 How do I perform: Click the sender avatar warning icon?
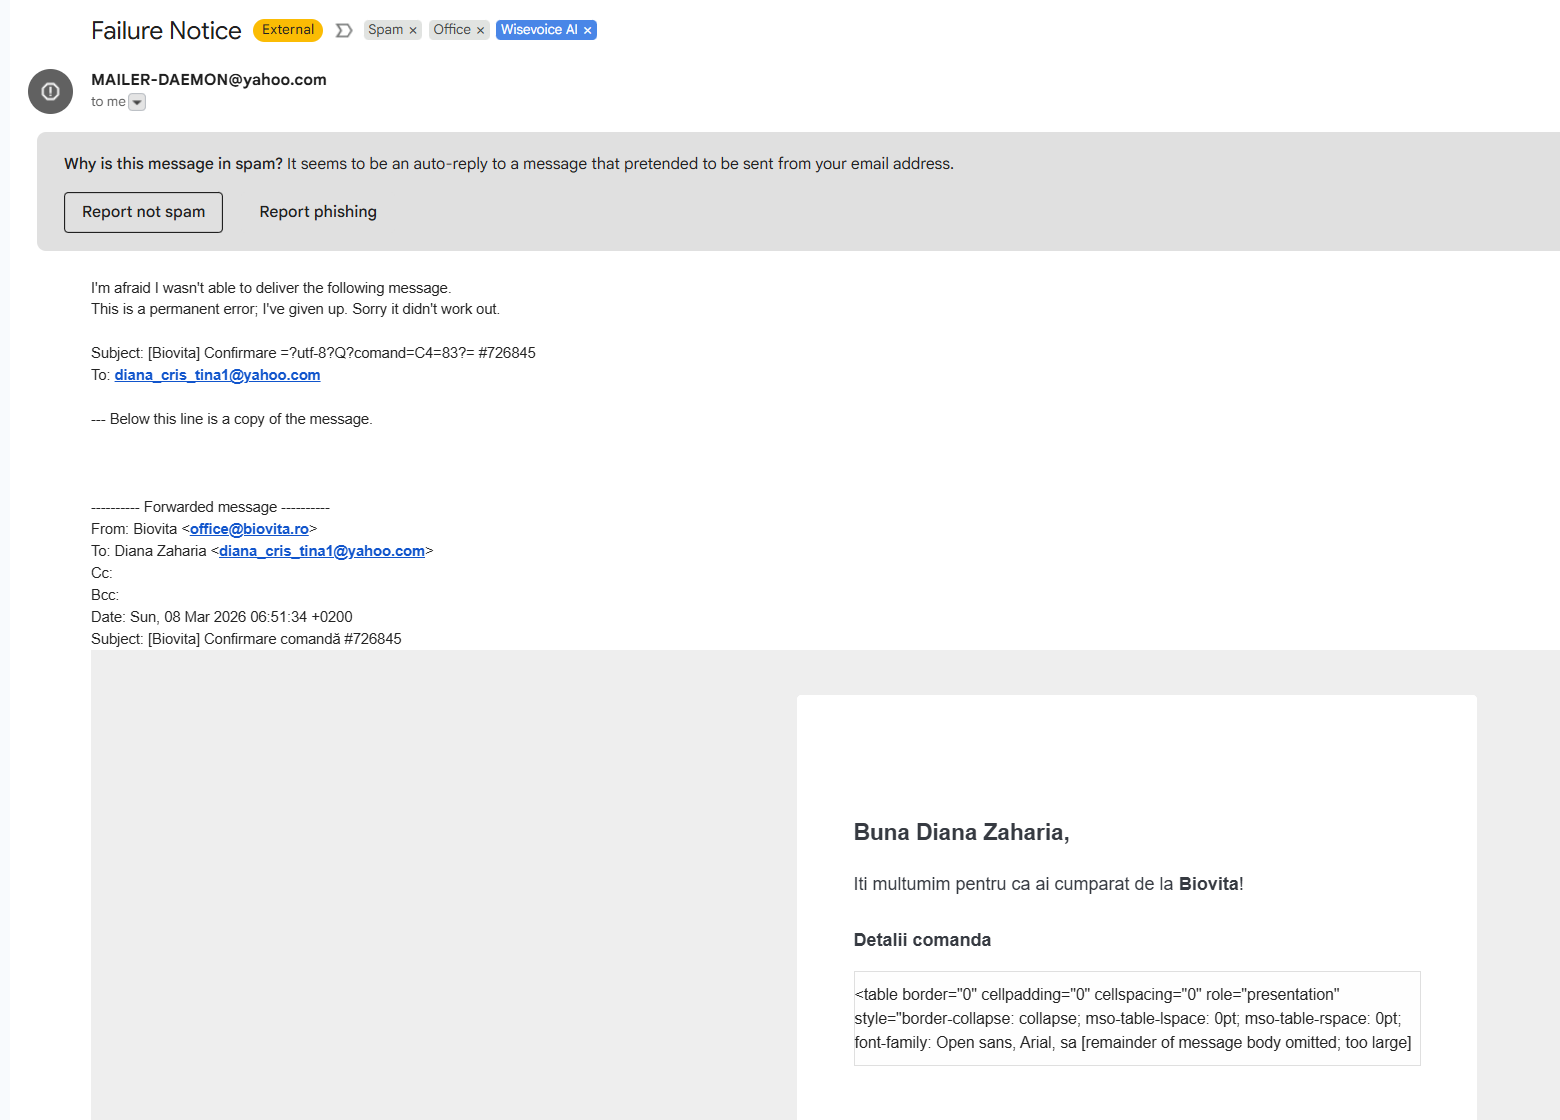pos(50,91)
